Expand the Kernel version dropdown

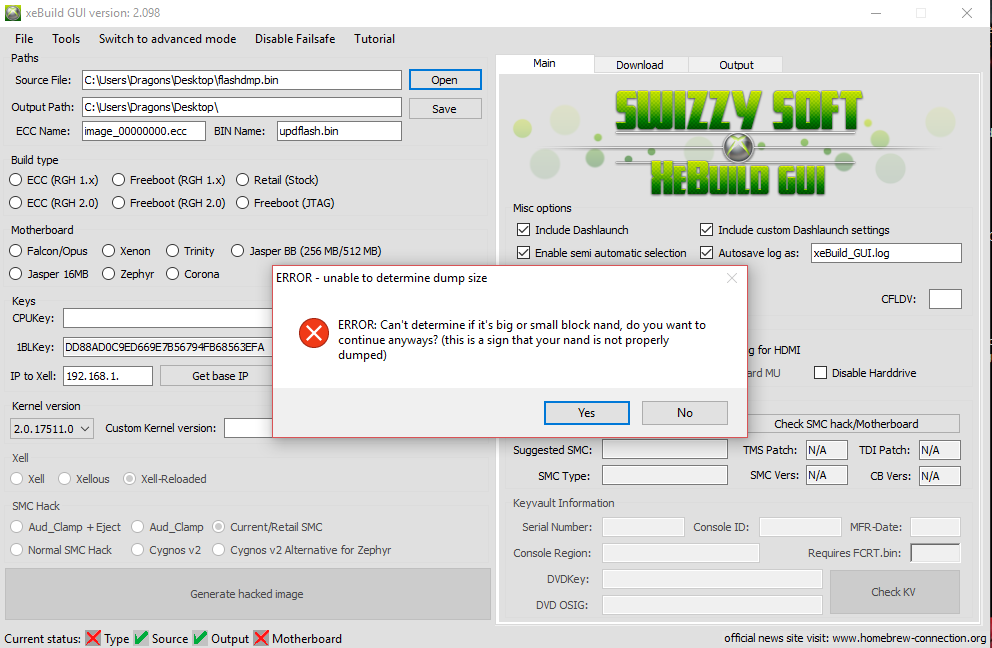pos(53,428)
